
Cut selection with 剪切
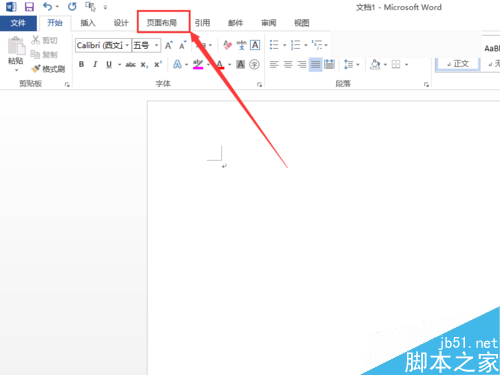click(x=44, y=40)
